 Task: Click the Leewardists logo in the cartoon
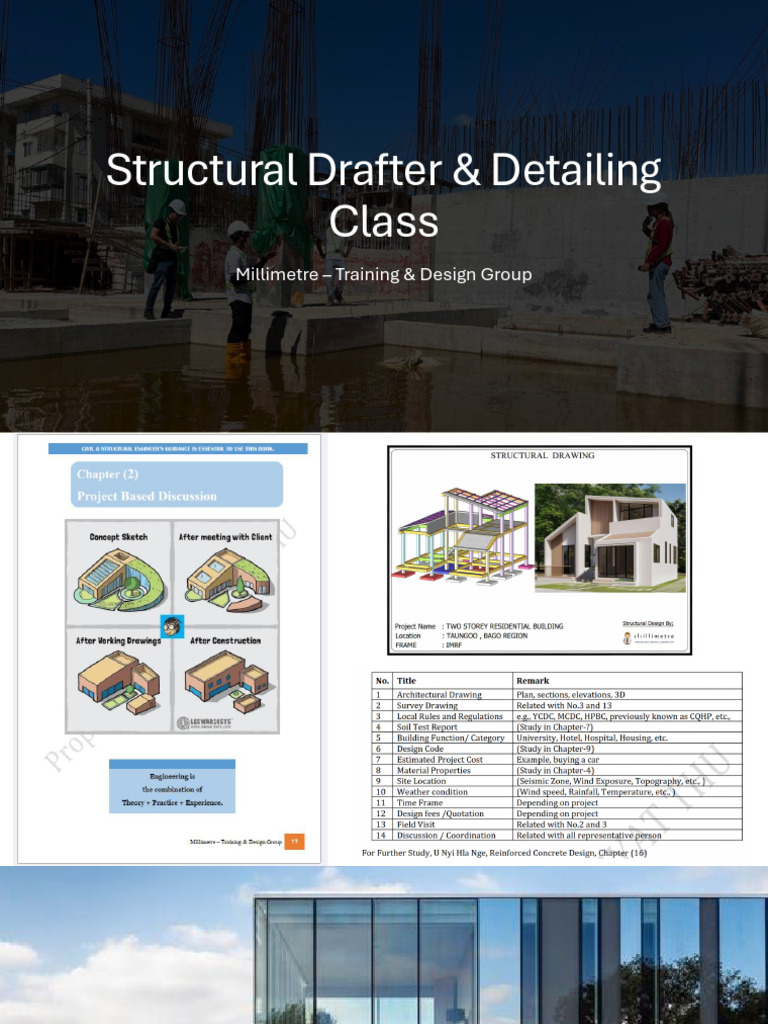(x=204, y=722)
